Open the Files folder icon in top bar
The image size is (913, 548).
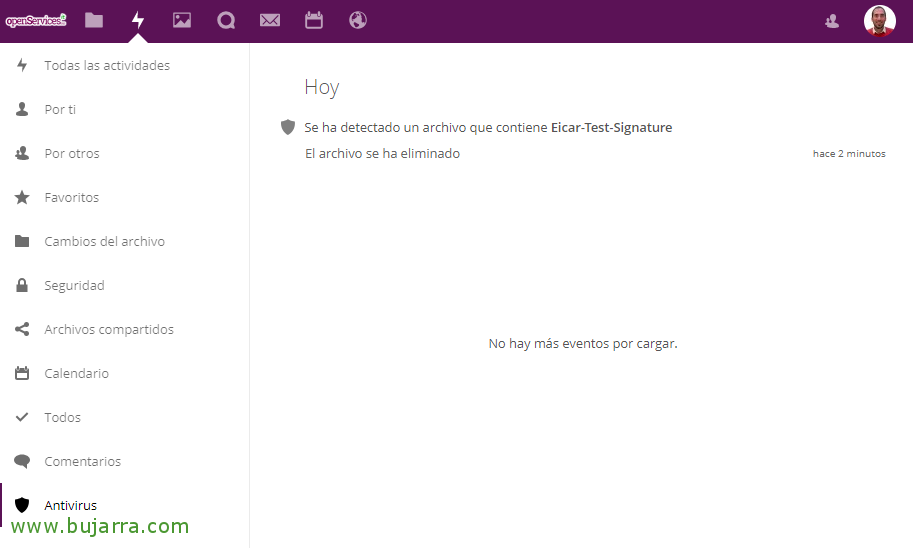point(94,20)
